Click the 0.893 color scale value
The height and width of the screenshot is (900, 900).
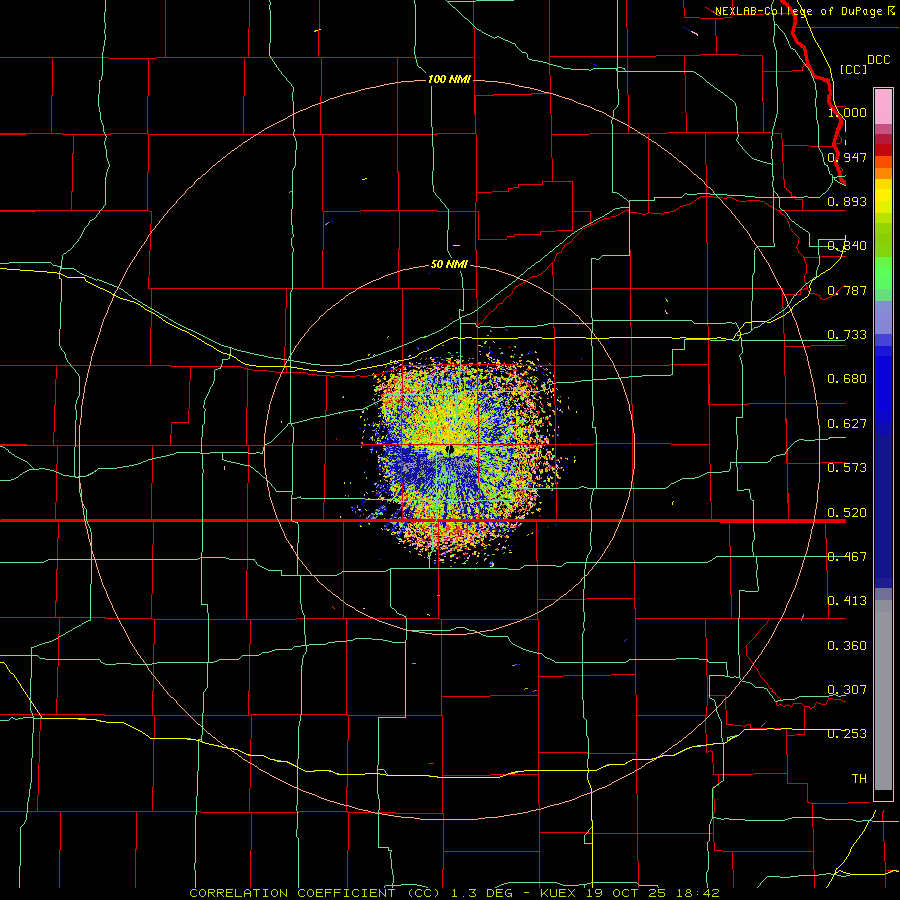[x=847, y=201]
